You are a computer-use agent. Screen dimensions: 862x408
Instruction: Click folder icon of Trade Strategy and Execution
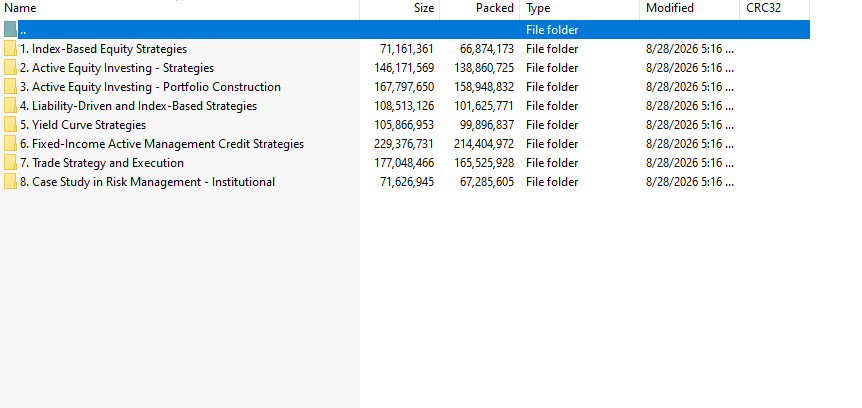click(x=10, y=163)
